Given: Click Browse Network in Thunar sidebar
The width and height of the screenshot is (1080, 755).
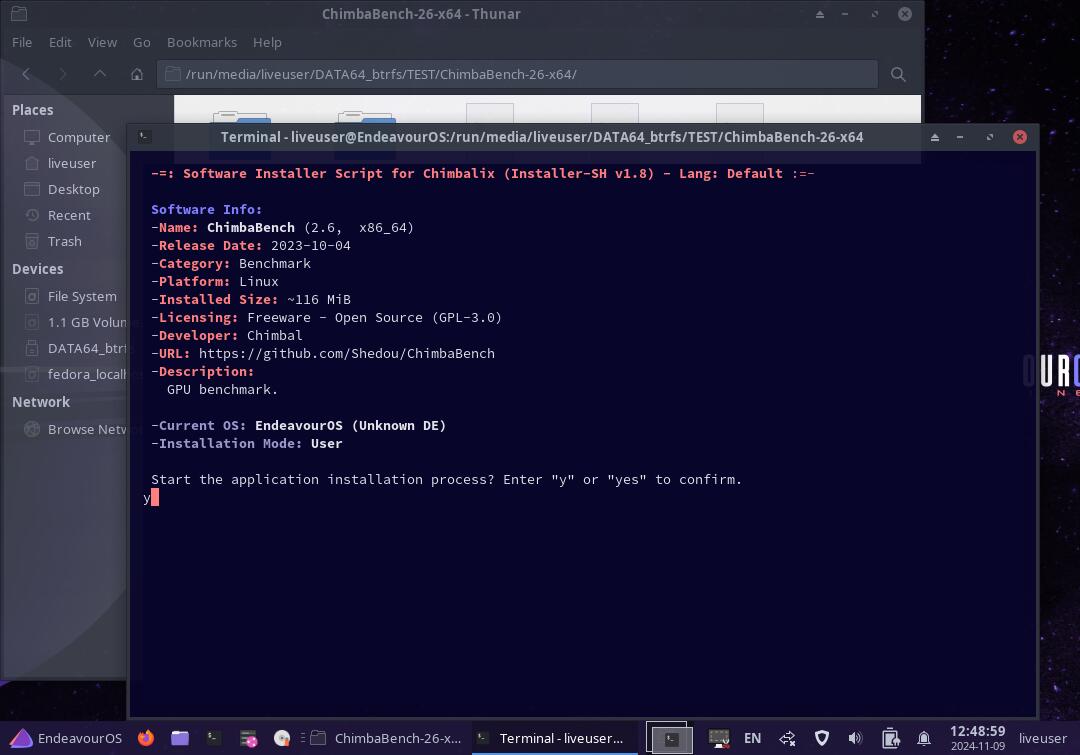Looking at the screenshot, I should (x=87, y=429).
